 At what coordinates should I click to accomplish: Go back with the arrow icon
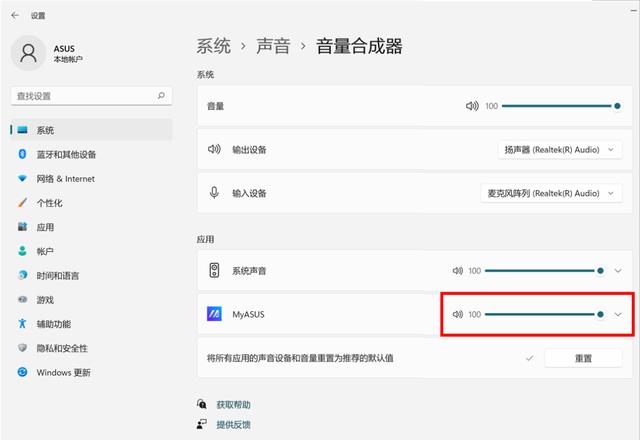pyautogui.click(x=15, y=16)
